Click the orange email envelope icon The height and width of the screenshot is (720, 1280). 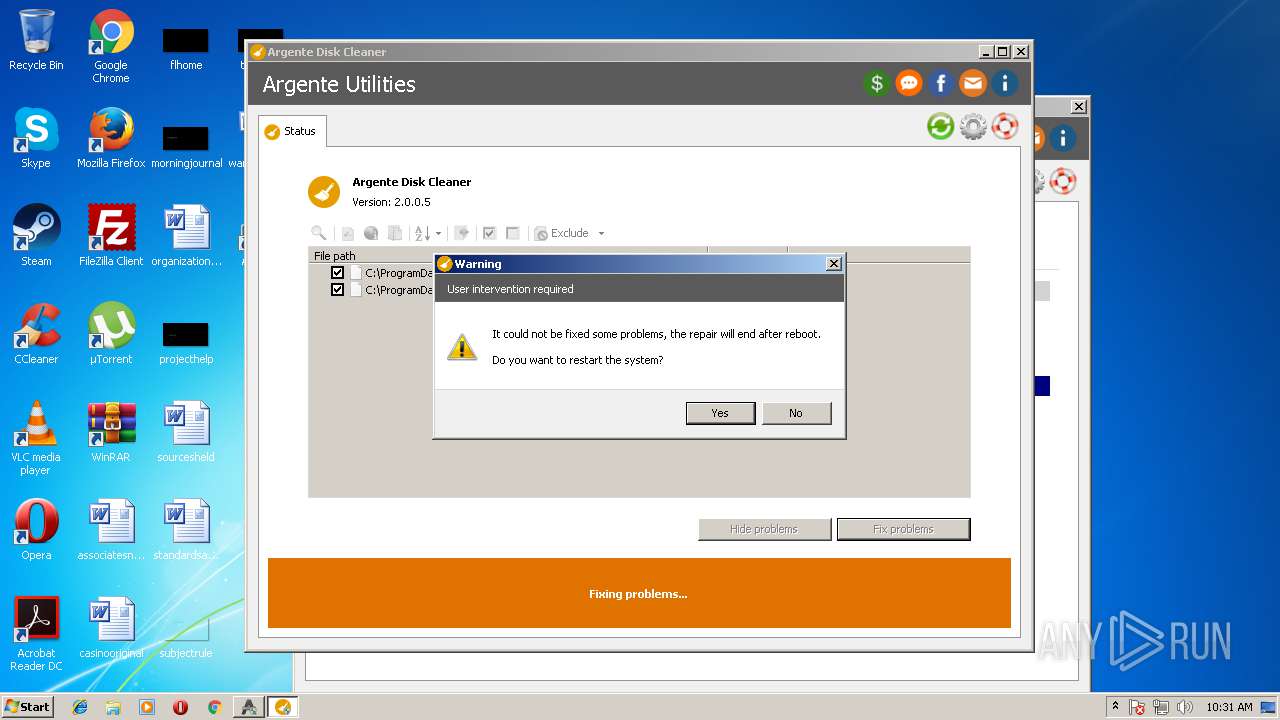point(973,83)
